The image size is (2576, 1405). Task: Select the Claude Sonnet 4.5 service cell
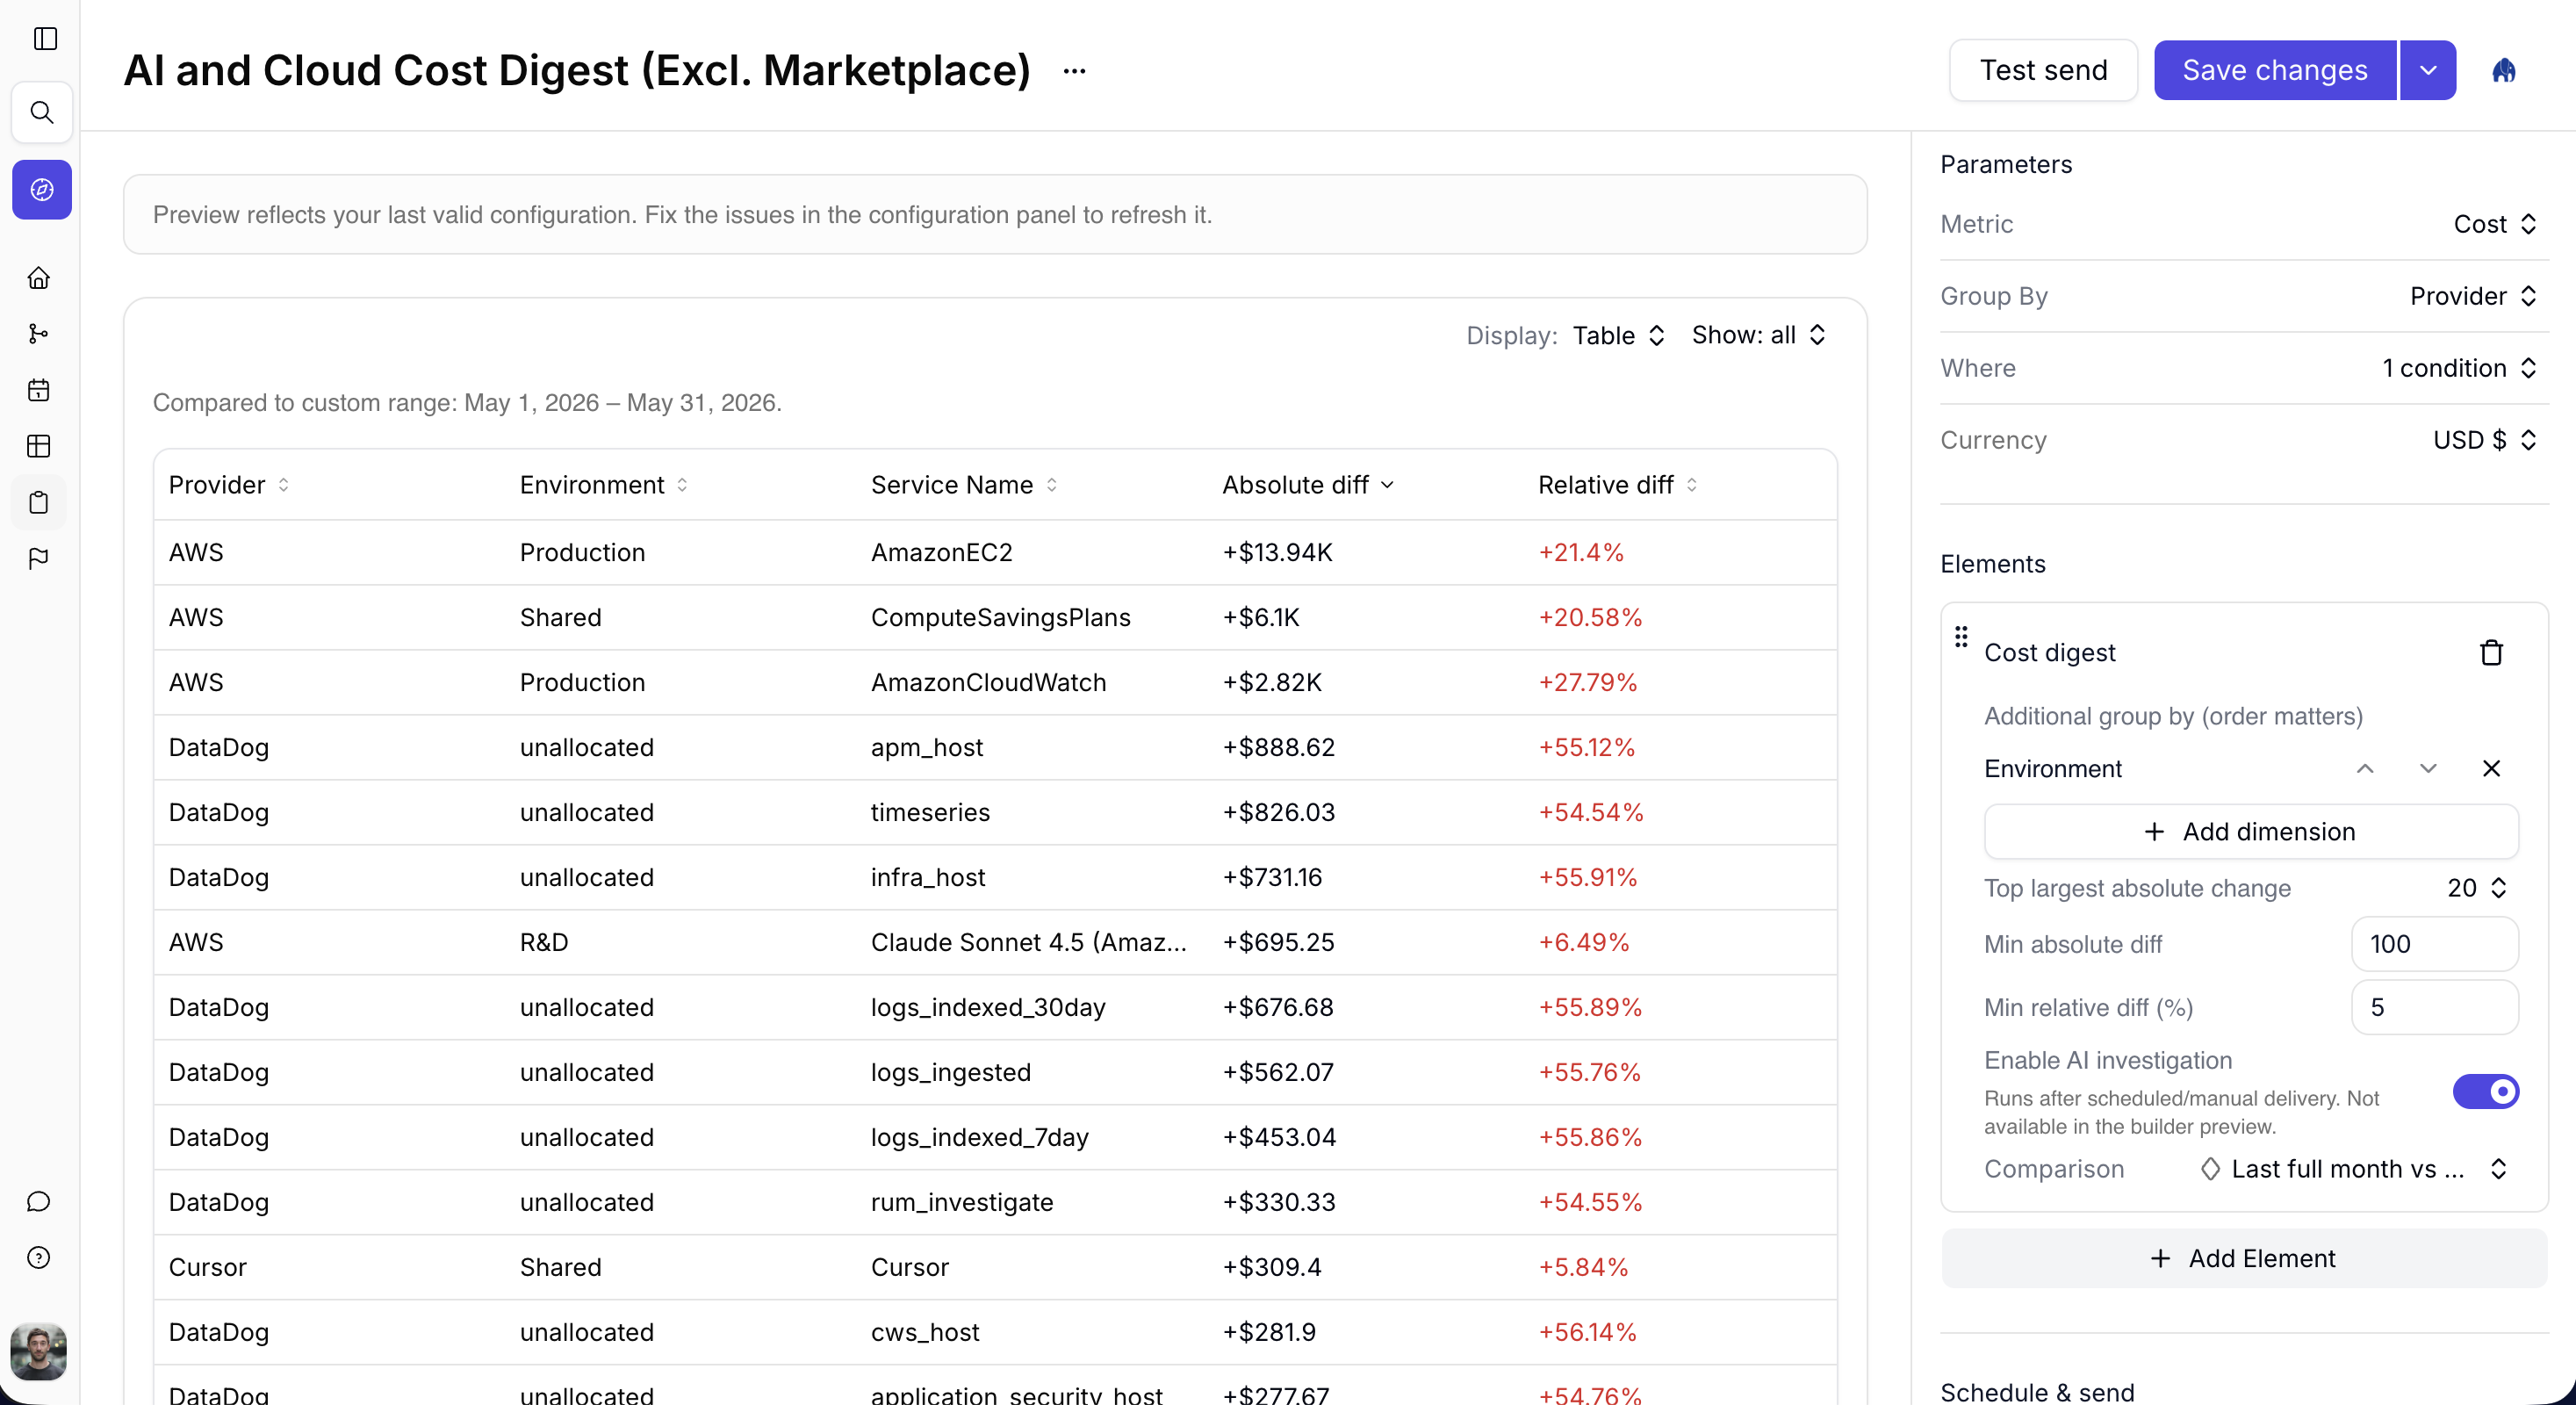(x=1028, y=942)
